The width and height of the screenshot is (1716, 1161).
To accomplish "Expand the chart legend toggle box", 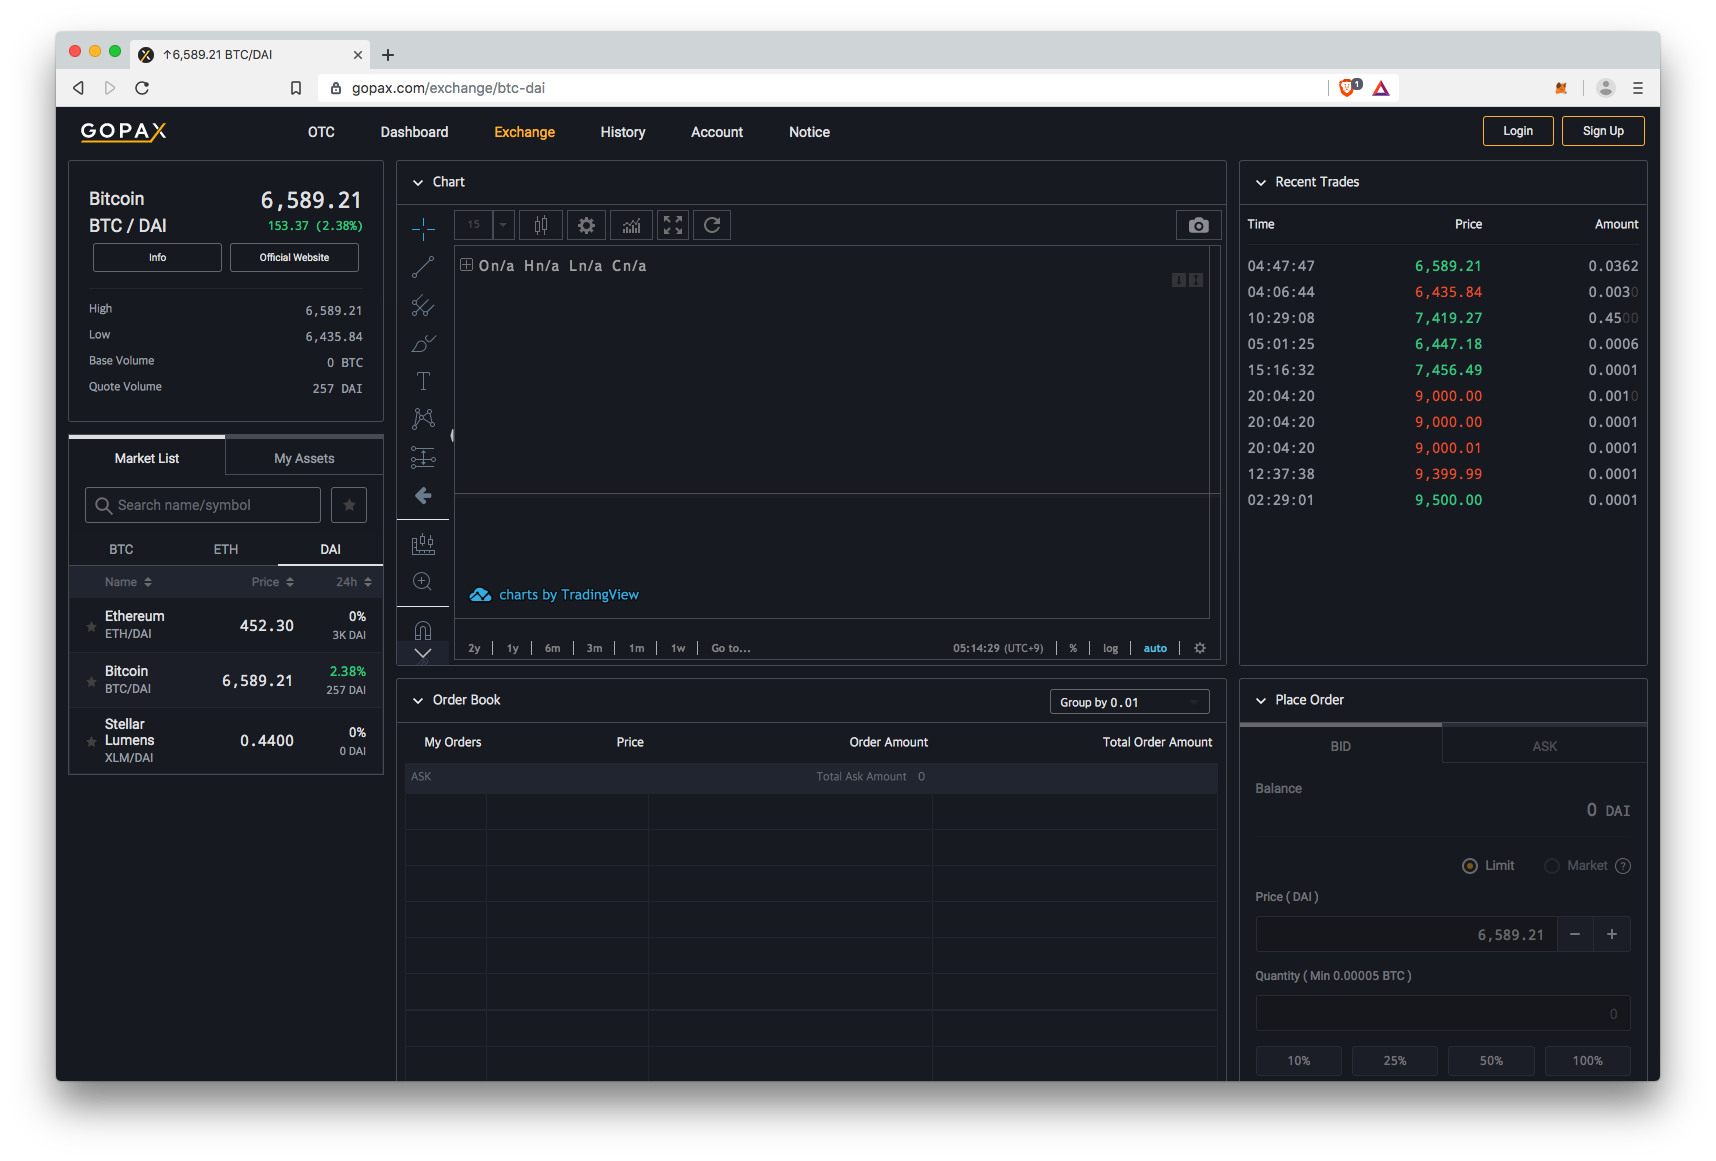I will click(466, 265).
